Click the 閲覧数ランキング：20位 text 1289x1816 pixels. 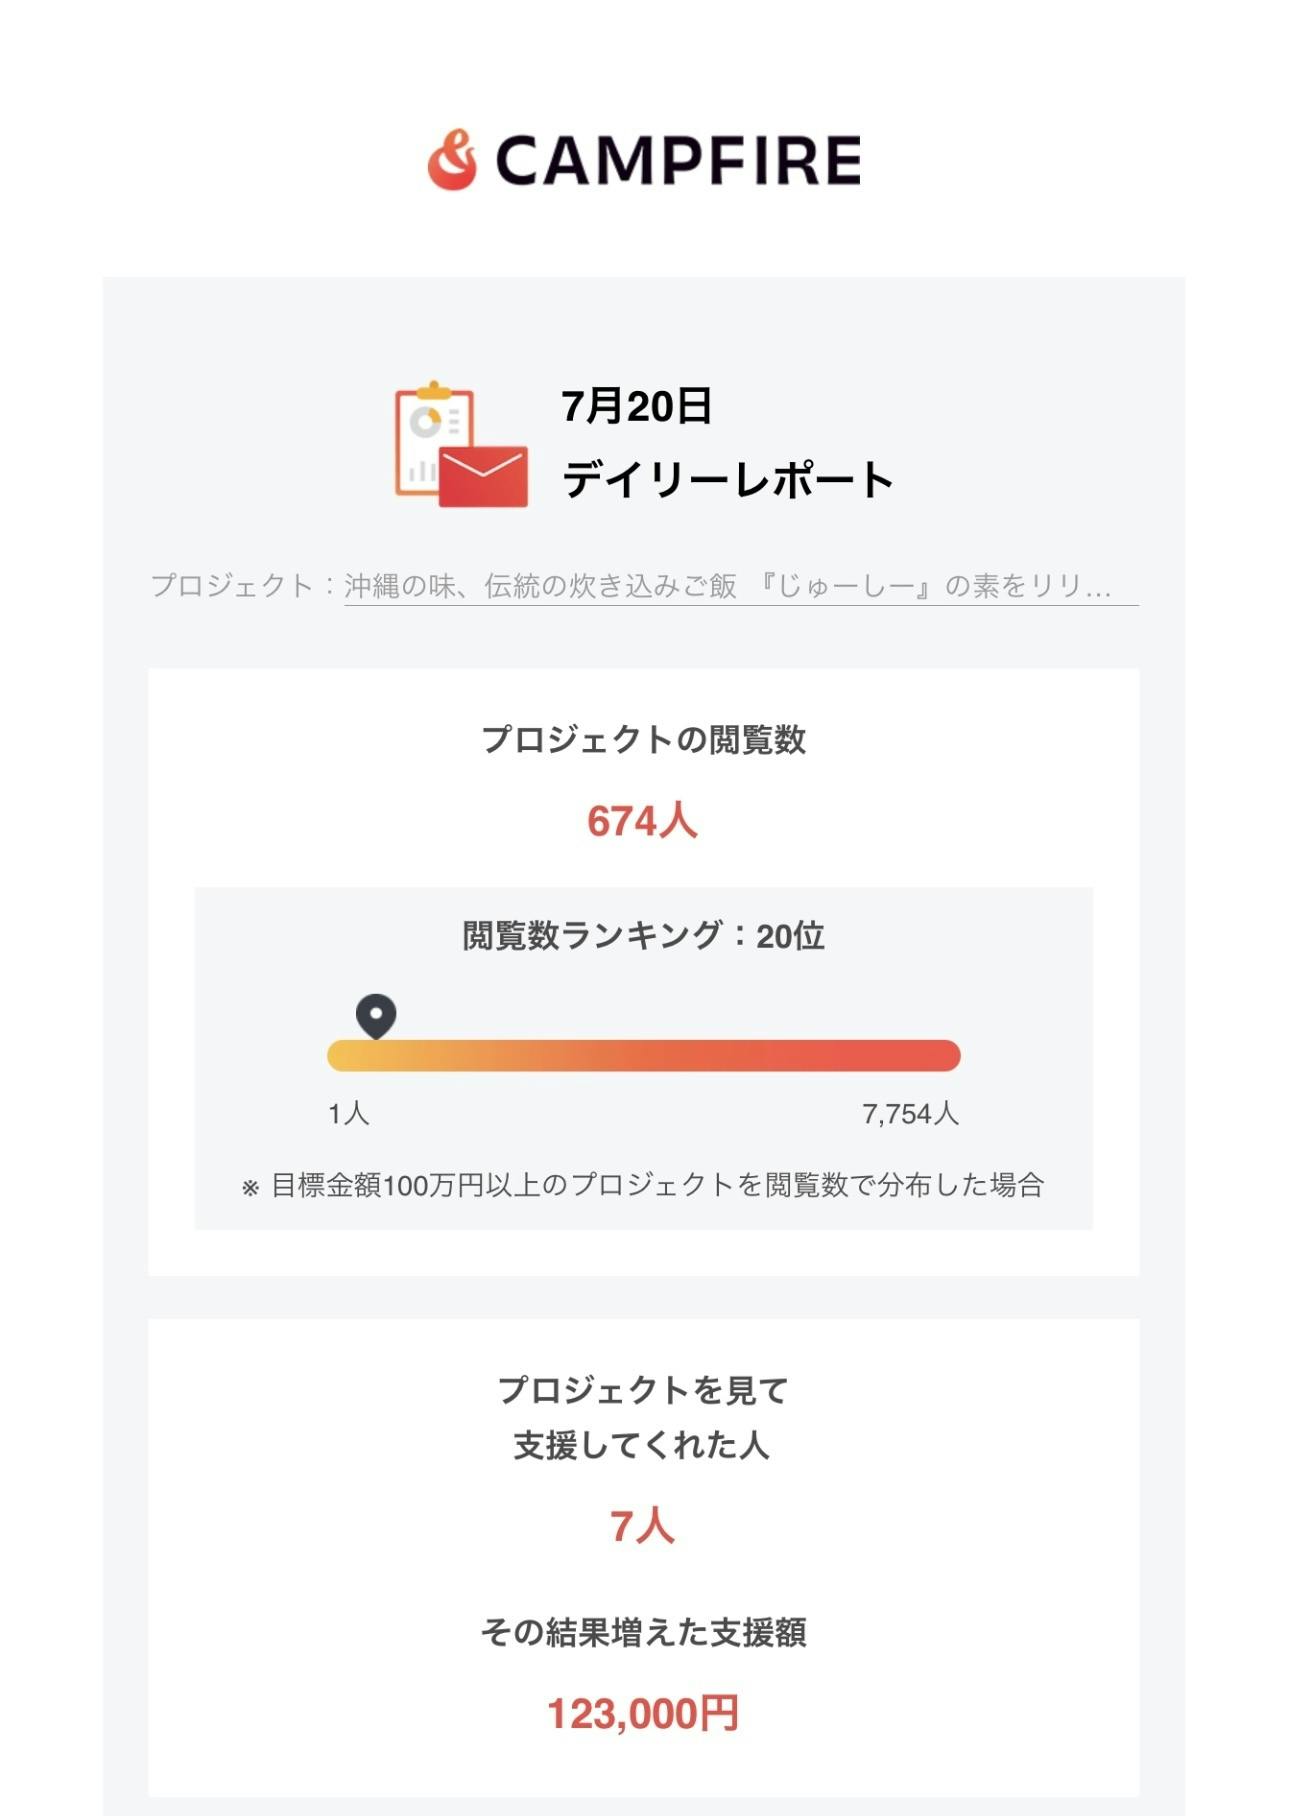point(643,936)
